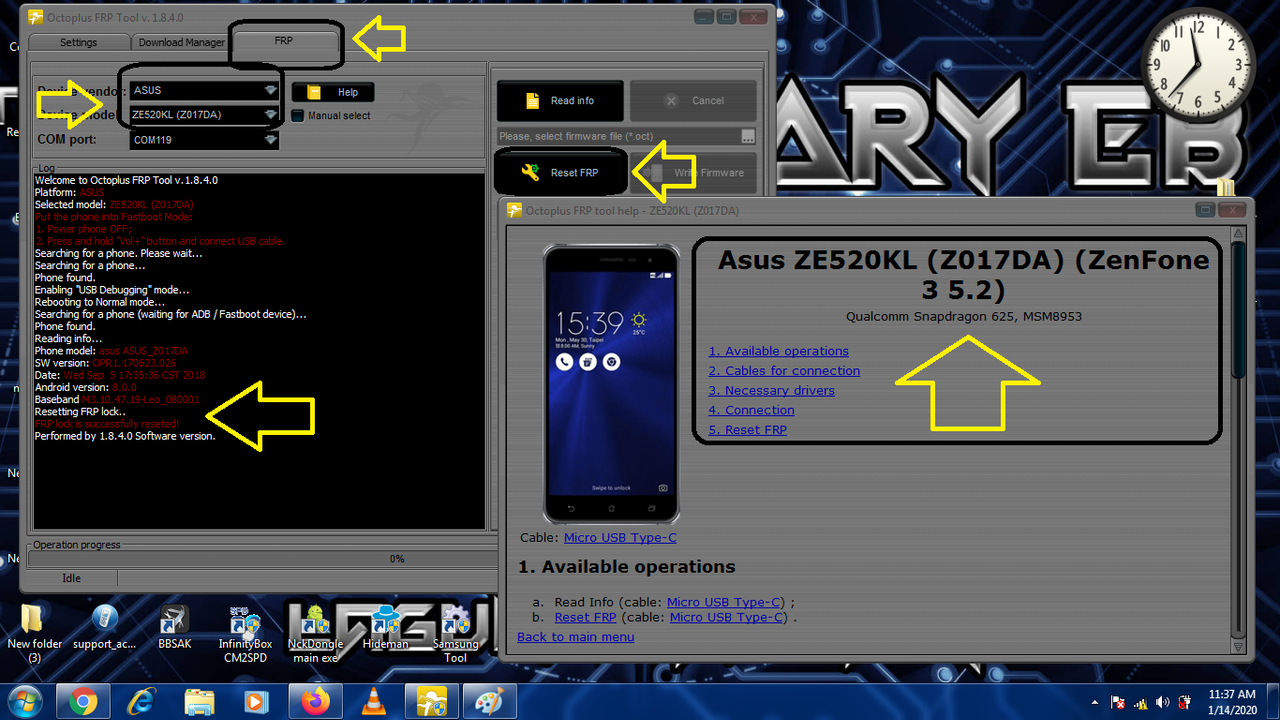1280x720 pixels.
Task: Select the Octoplus FRP Tool taskbar icon
Action: [x=432, y=702]
